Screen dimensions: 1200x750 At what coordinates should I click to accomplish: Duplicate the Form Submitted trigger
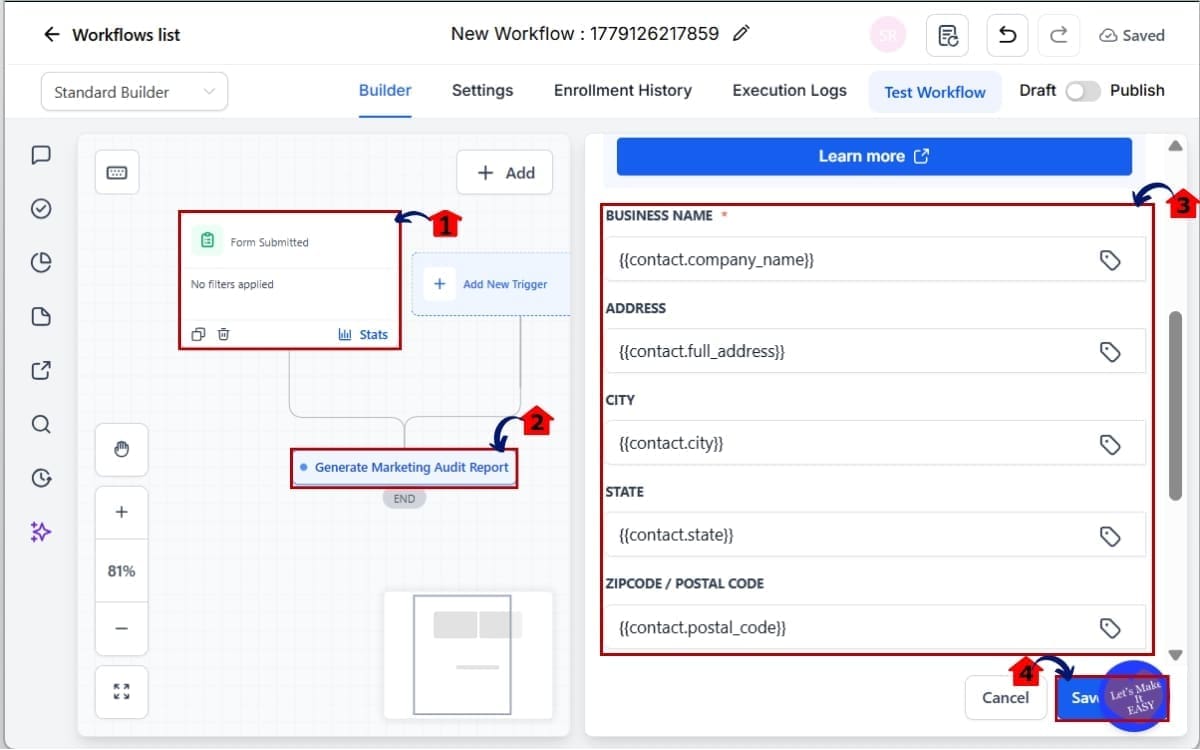point(199,334)
